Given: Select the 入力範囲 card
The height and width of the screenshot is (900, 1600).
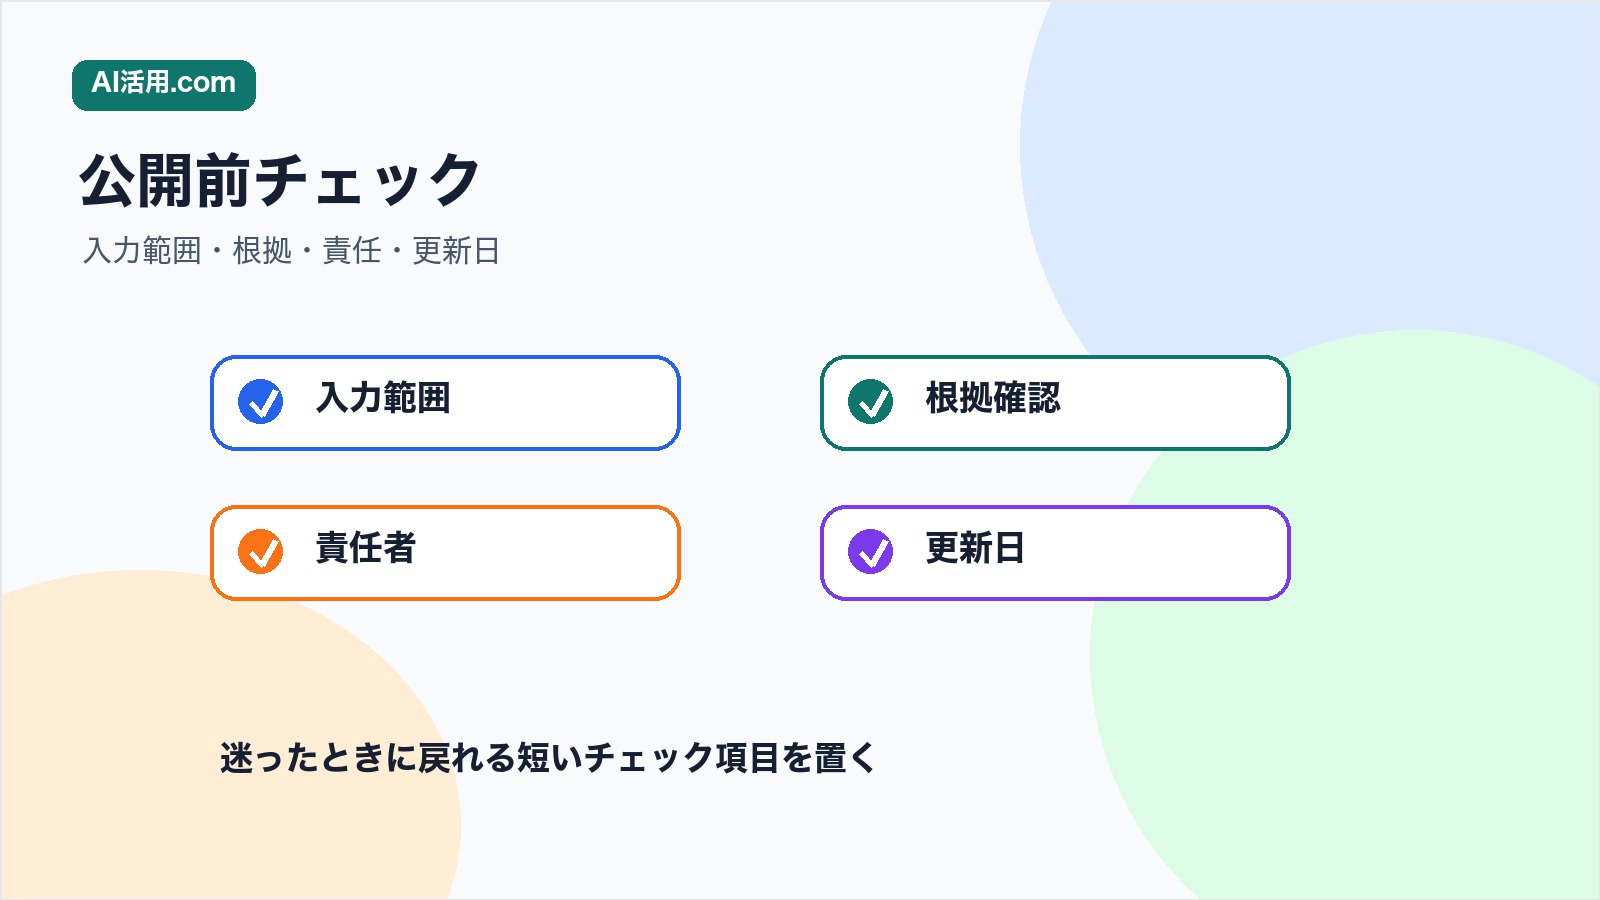Looking at the screenshot, I should [x=445, y=403].
